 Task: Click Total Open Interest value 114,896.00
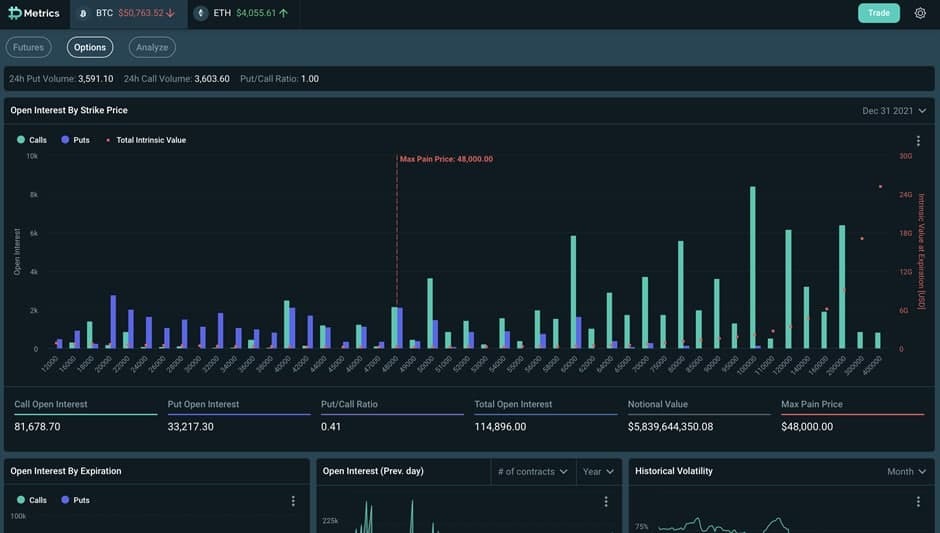[x=501, y=427]
